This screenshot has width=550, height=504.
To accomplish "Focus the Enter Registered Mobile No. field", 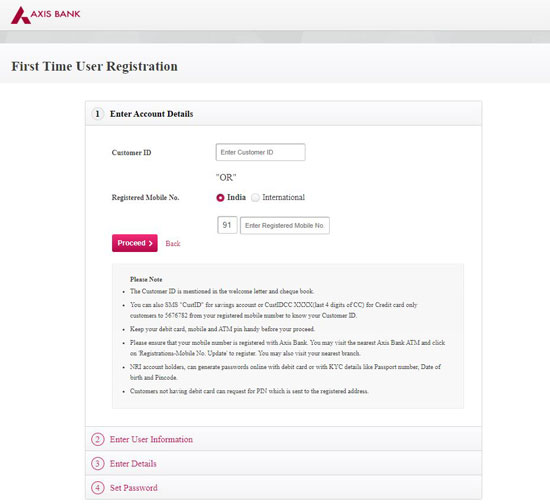I will [x=285, y=226].
